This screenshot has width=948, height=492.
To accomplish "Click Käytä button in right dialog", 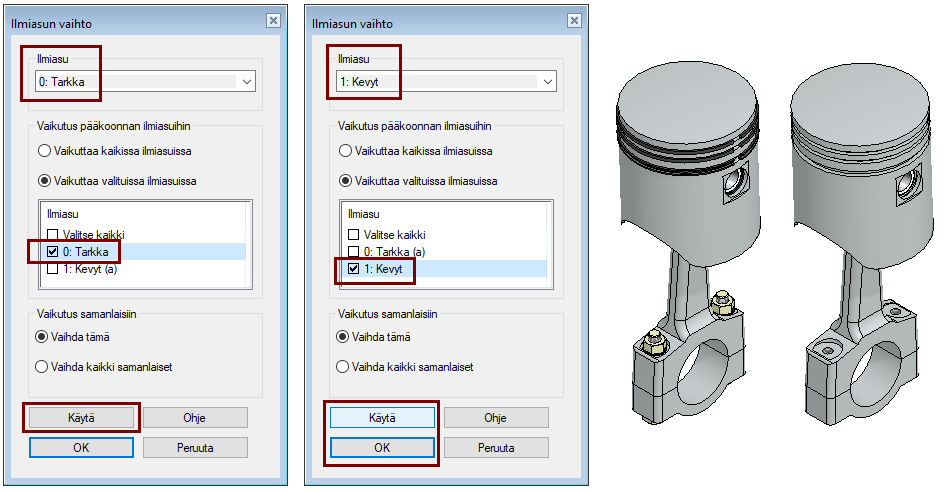I will 382,418.
